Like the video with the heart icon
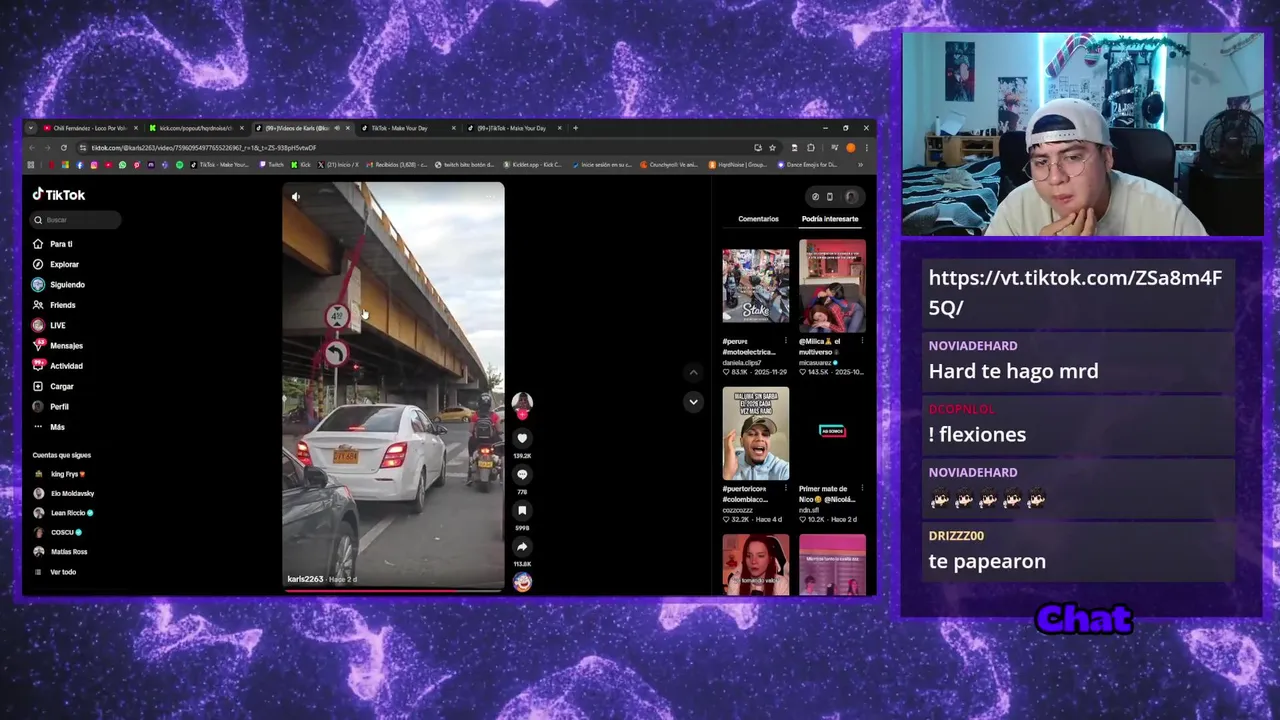This screenshot has height=720, width=1280. coord(522,438)
